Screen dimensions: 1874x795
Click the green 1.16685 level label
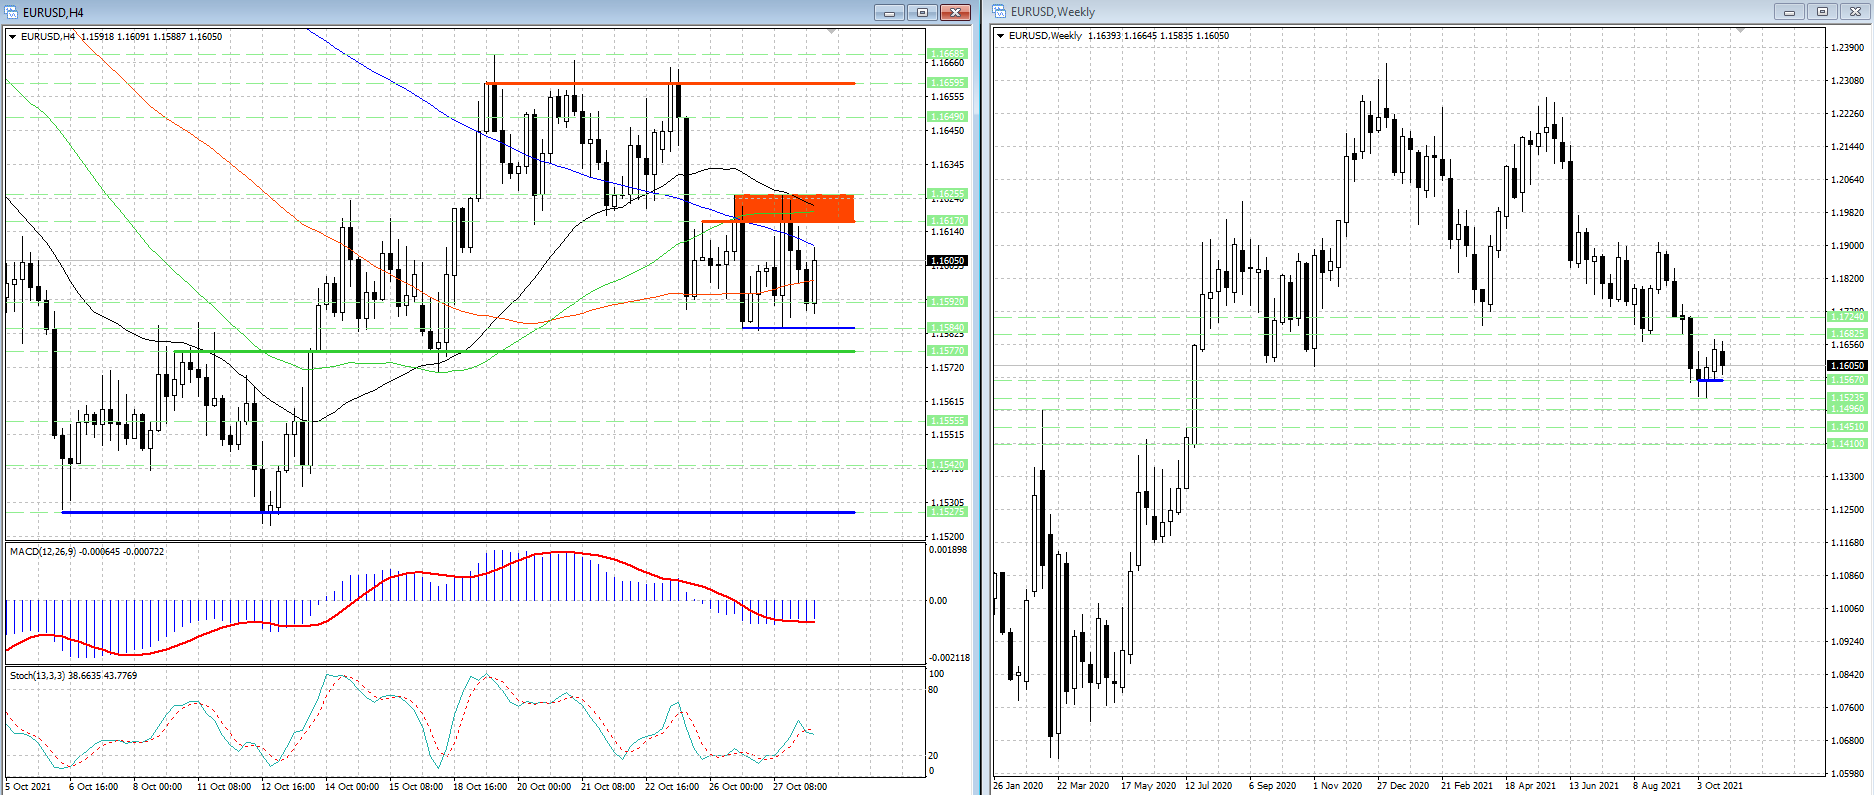tap(947, 54)
